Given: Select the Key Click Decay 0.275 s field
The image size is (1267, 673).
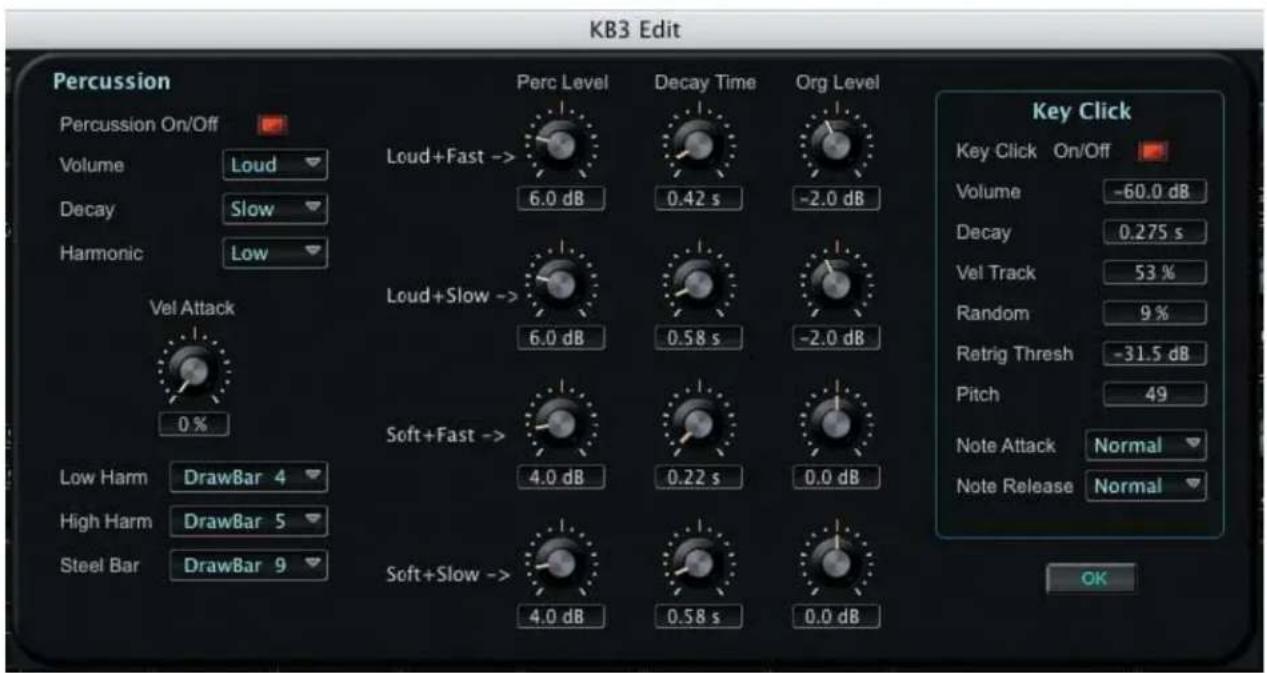Looking at the screenshot, I should coord(1155,233).
